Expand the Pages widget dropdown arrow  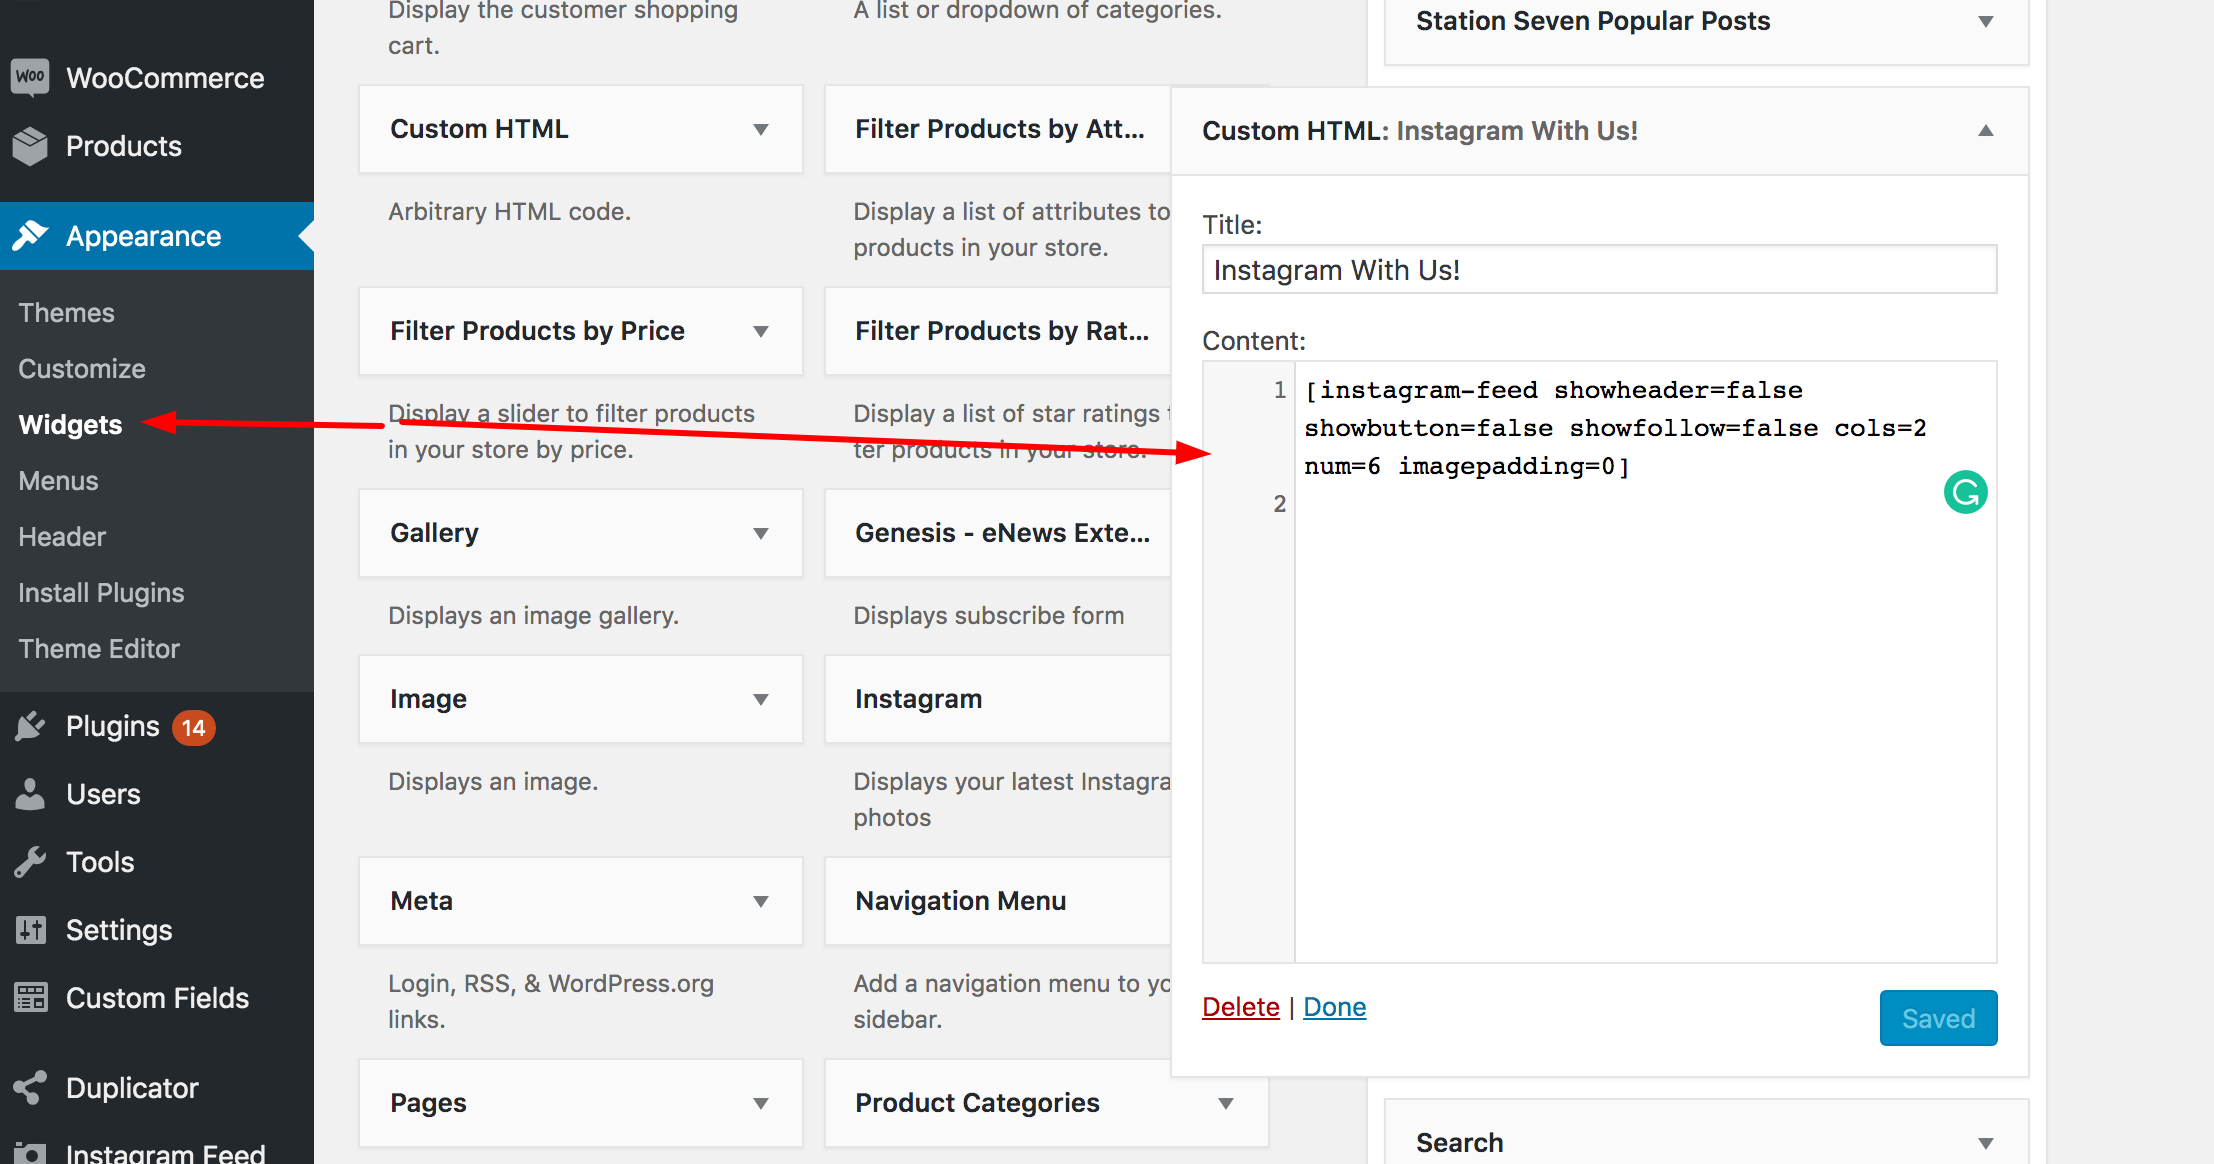point(761,1103)
